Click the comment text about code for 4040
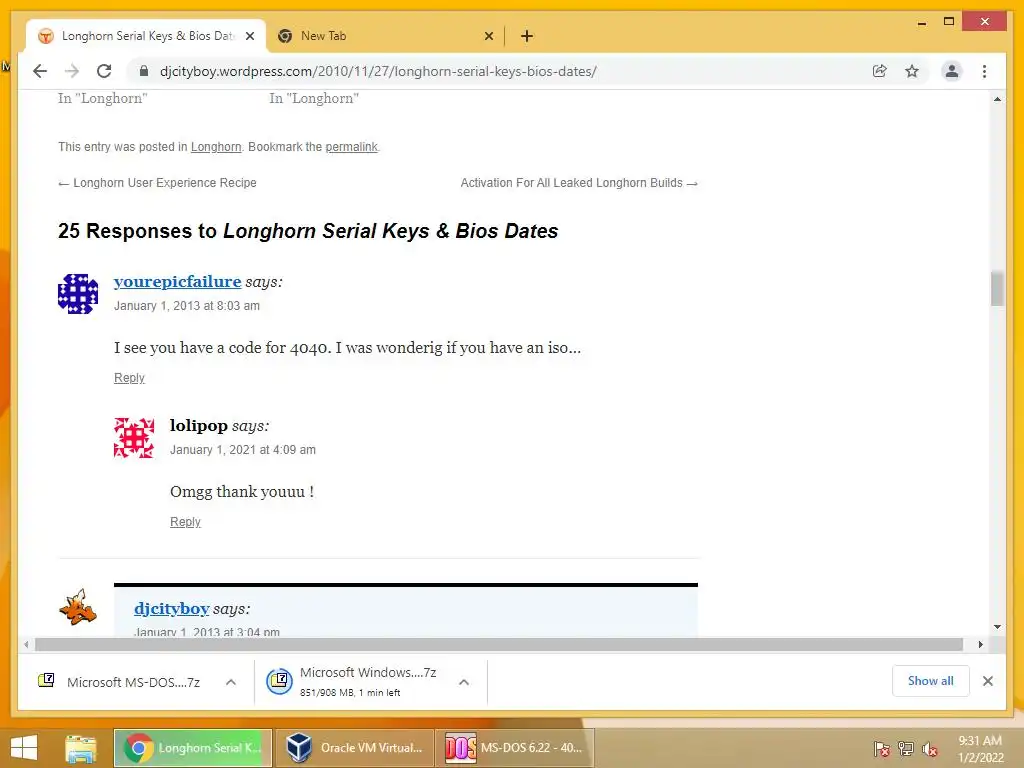Viewport: 1024px width, 768px height. (x=347, y=347)
